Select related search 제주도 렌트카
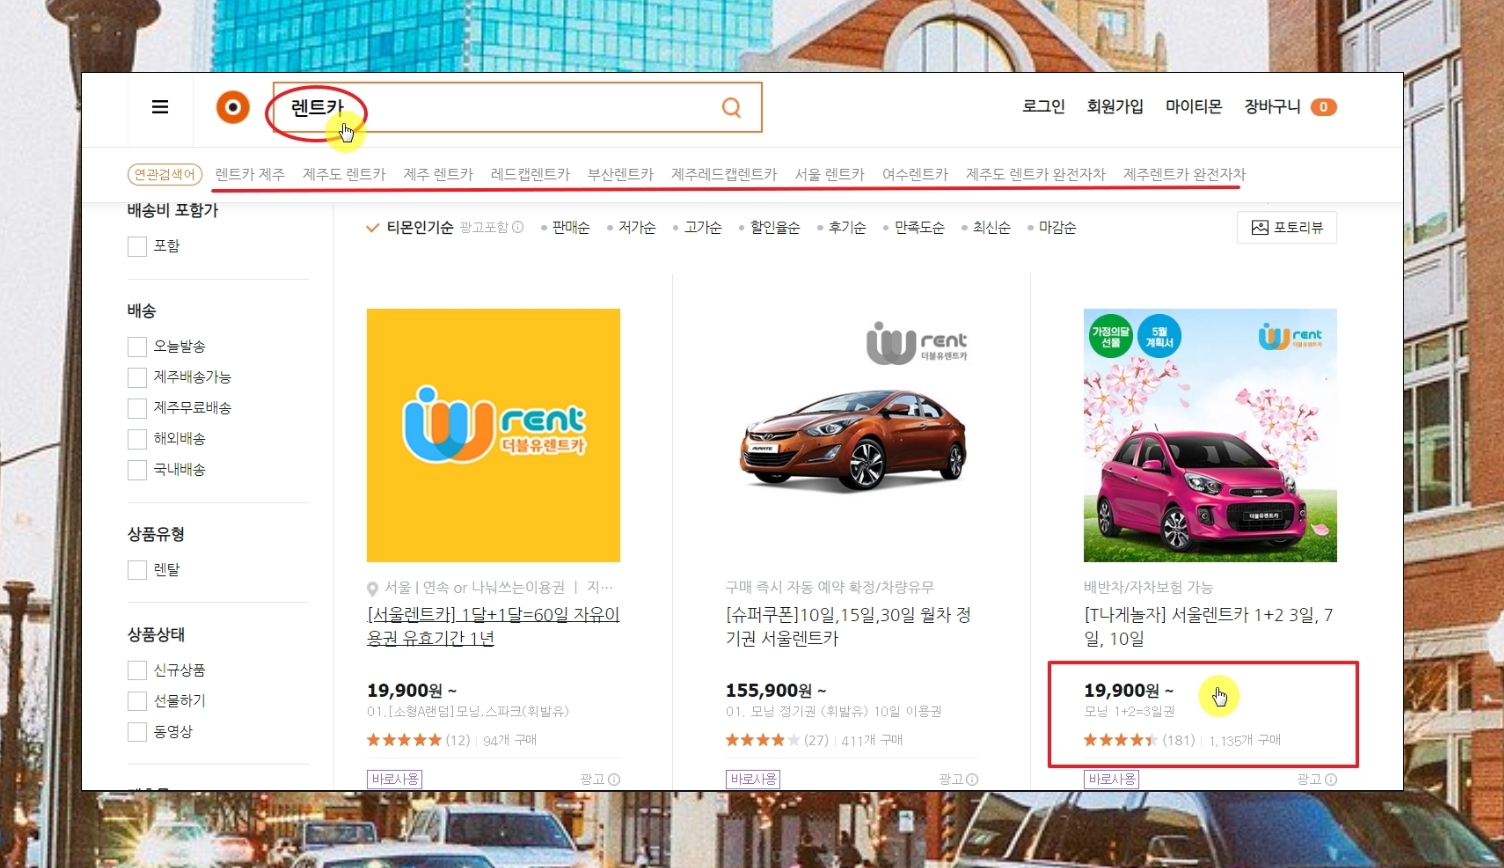 [x=344, y=174]
